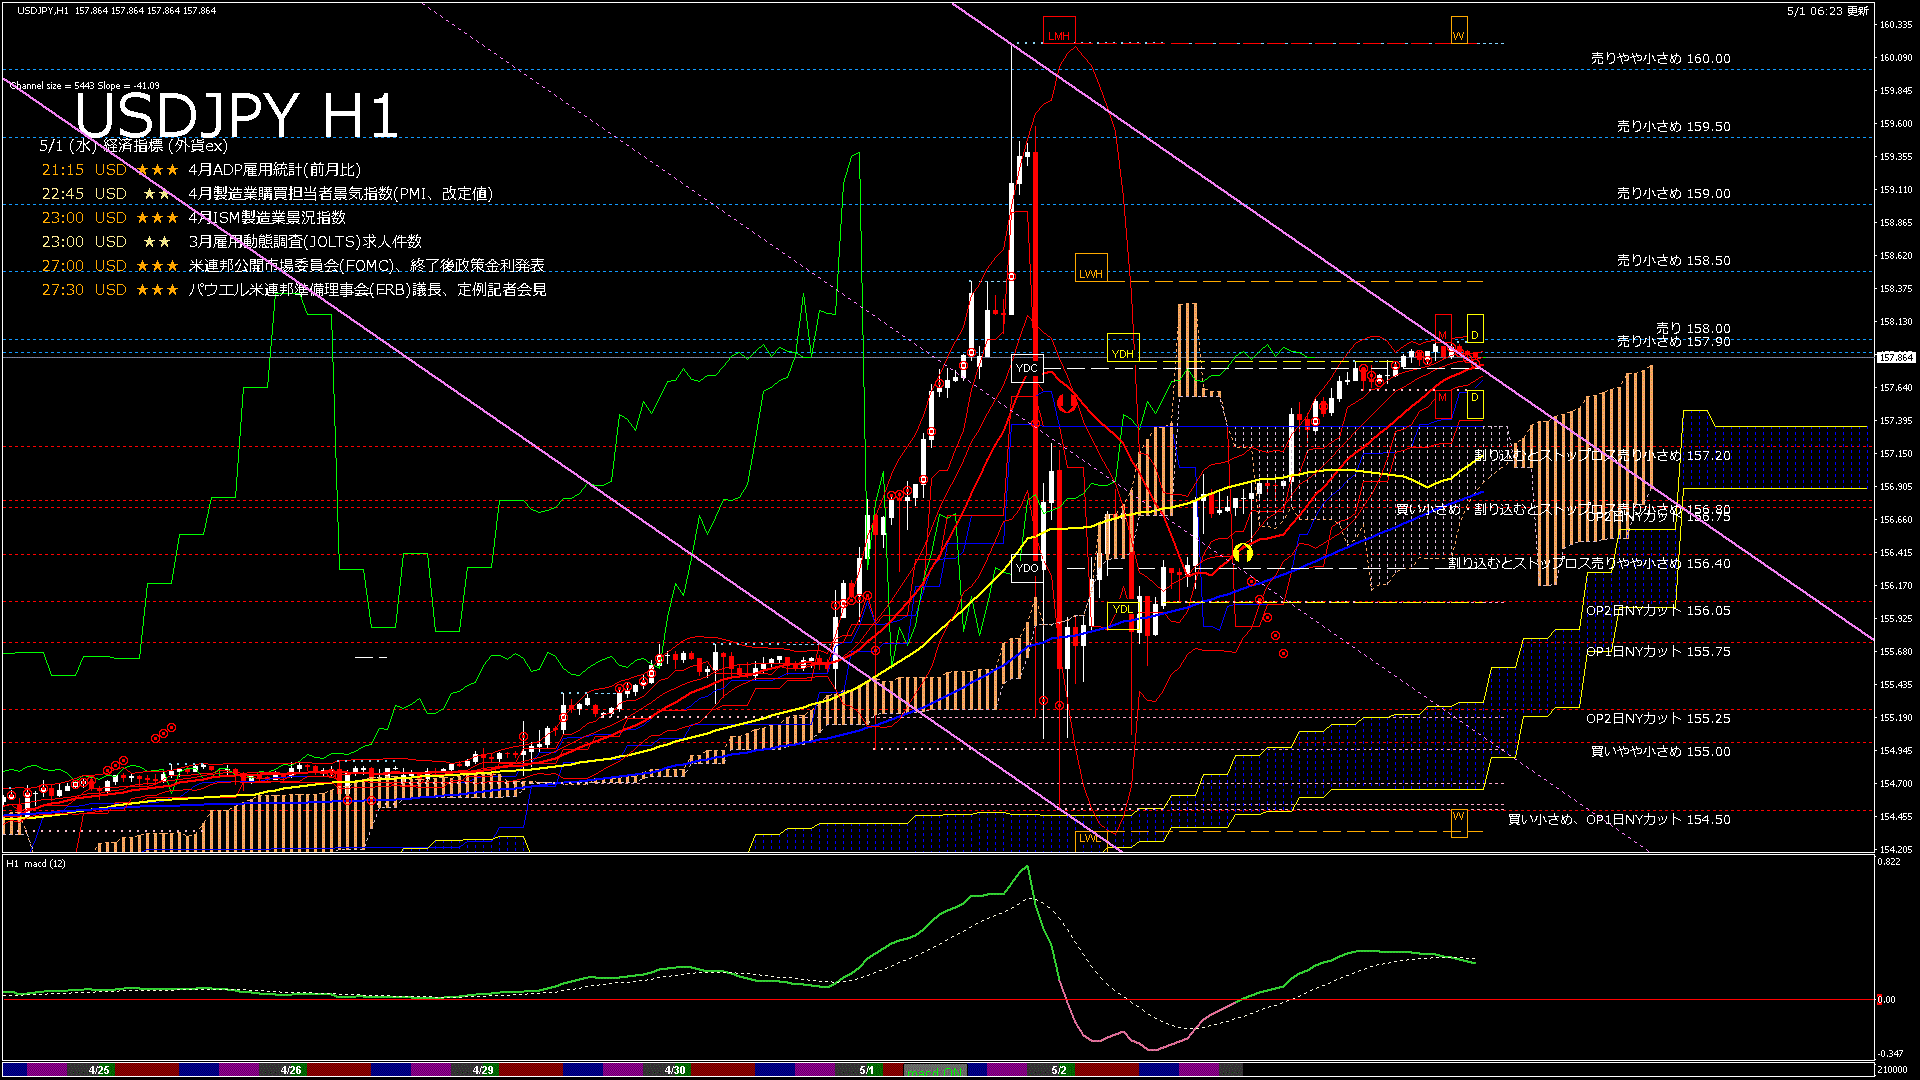Screen dimensions: 1920x1080
Task: Select the YDH yesterday-high label
Action: [1123, 349]
